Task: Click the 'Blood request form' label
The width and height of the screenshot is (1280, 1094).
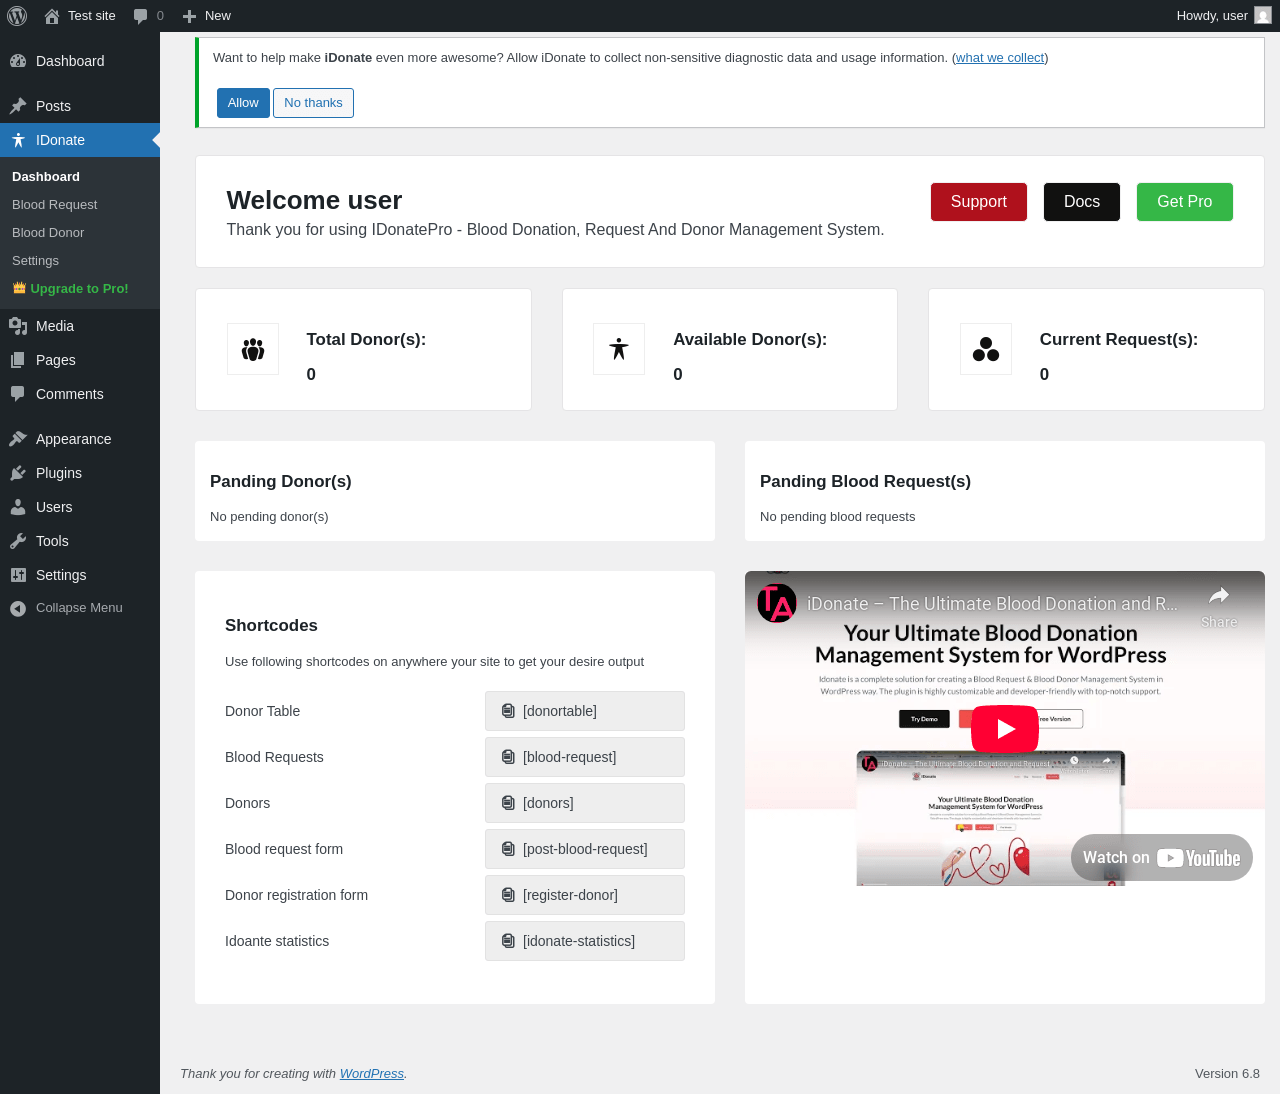Action: (x=284, y=849)
